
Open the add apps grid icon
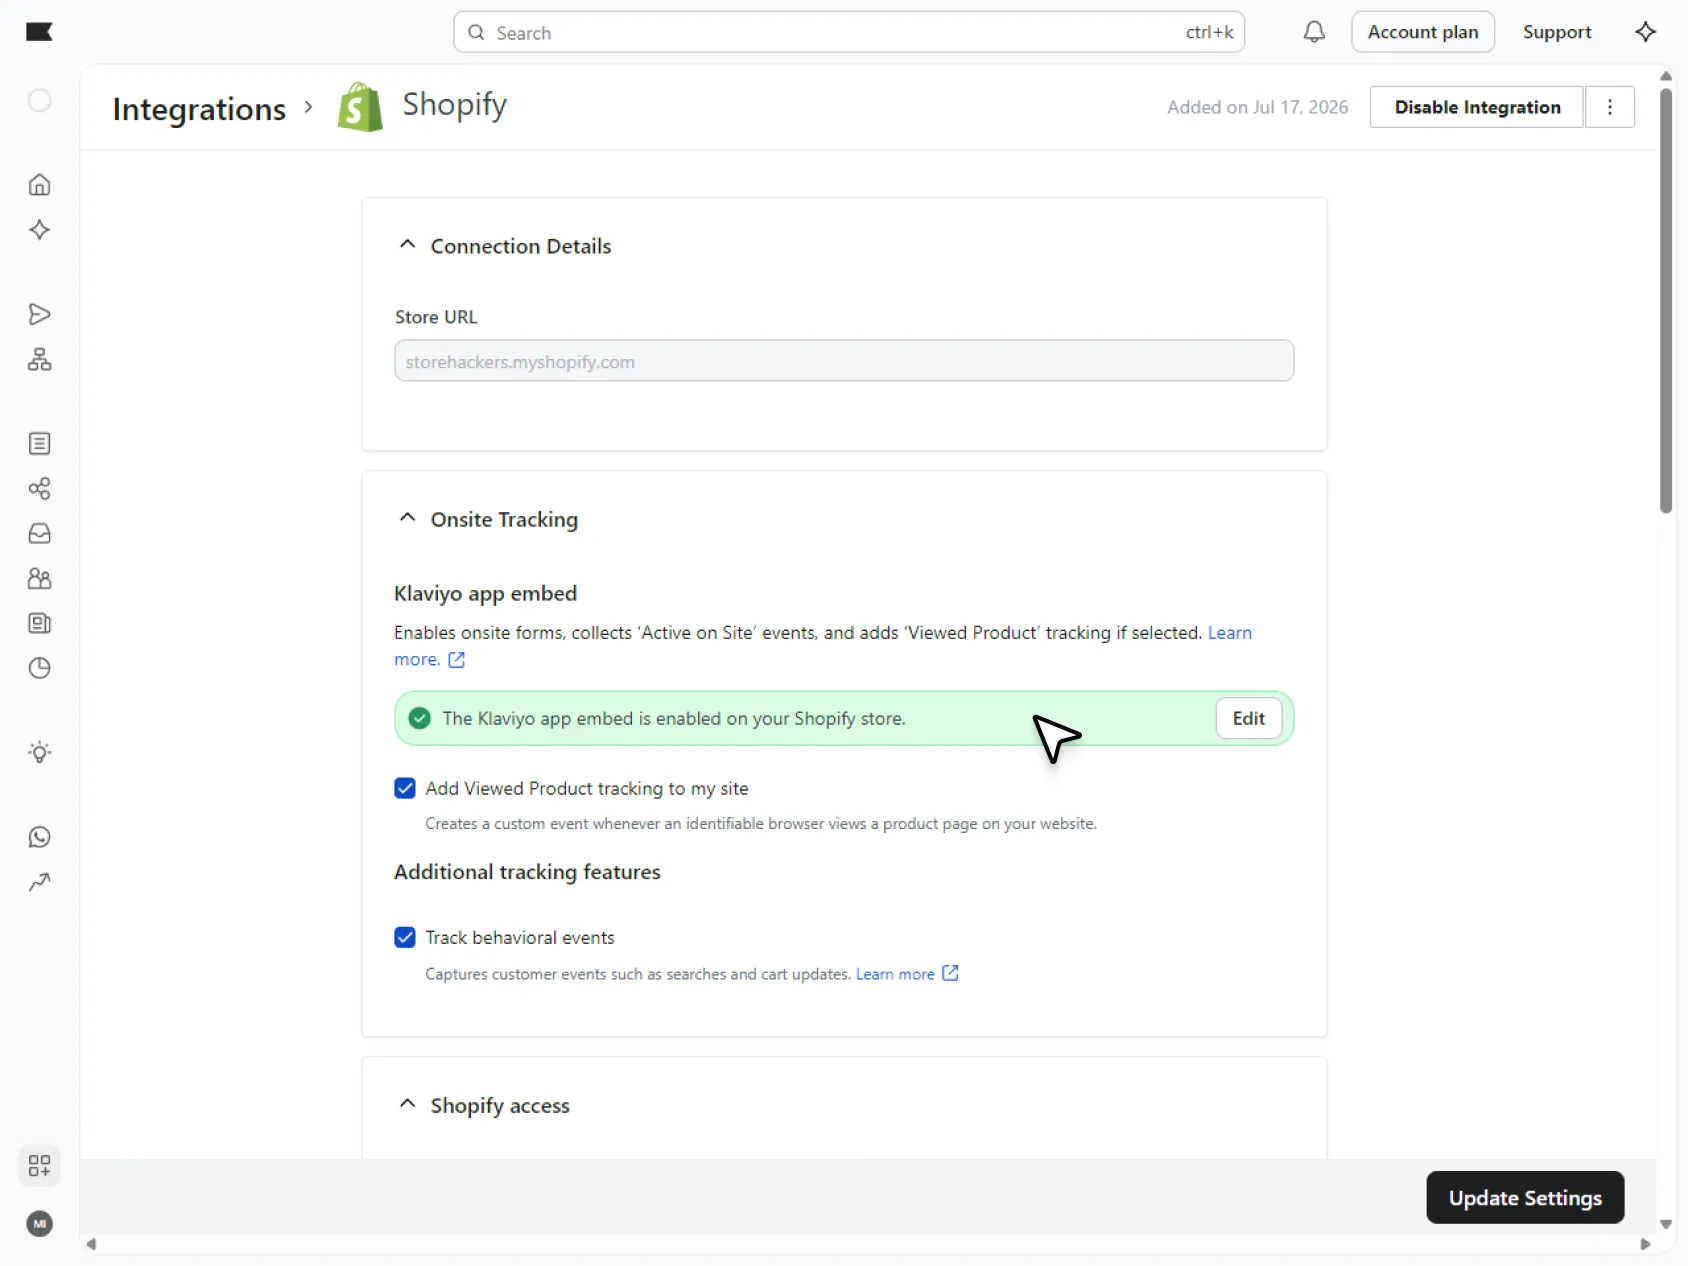[39, 1166]
